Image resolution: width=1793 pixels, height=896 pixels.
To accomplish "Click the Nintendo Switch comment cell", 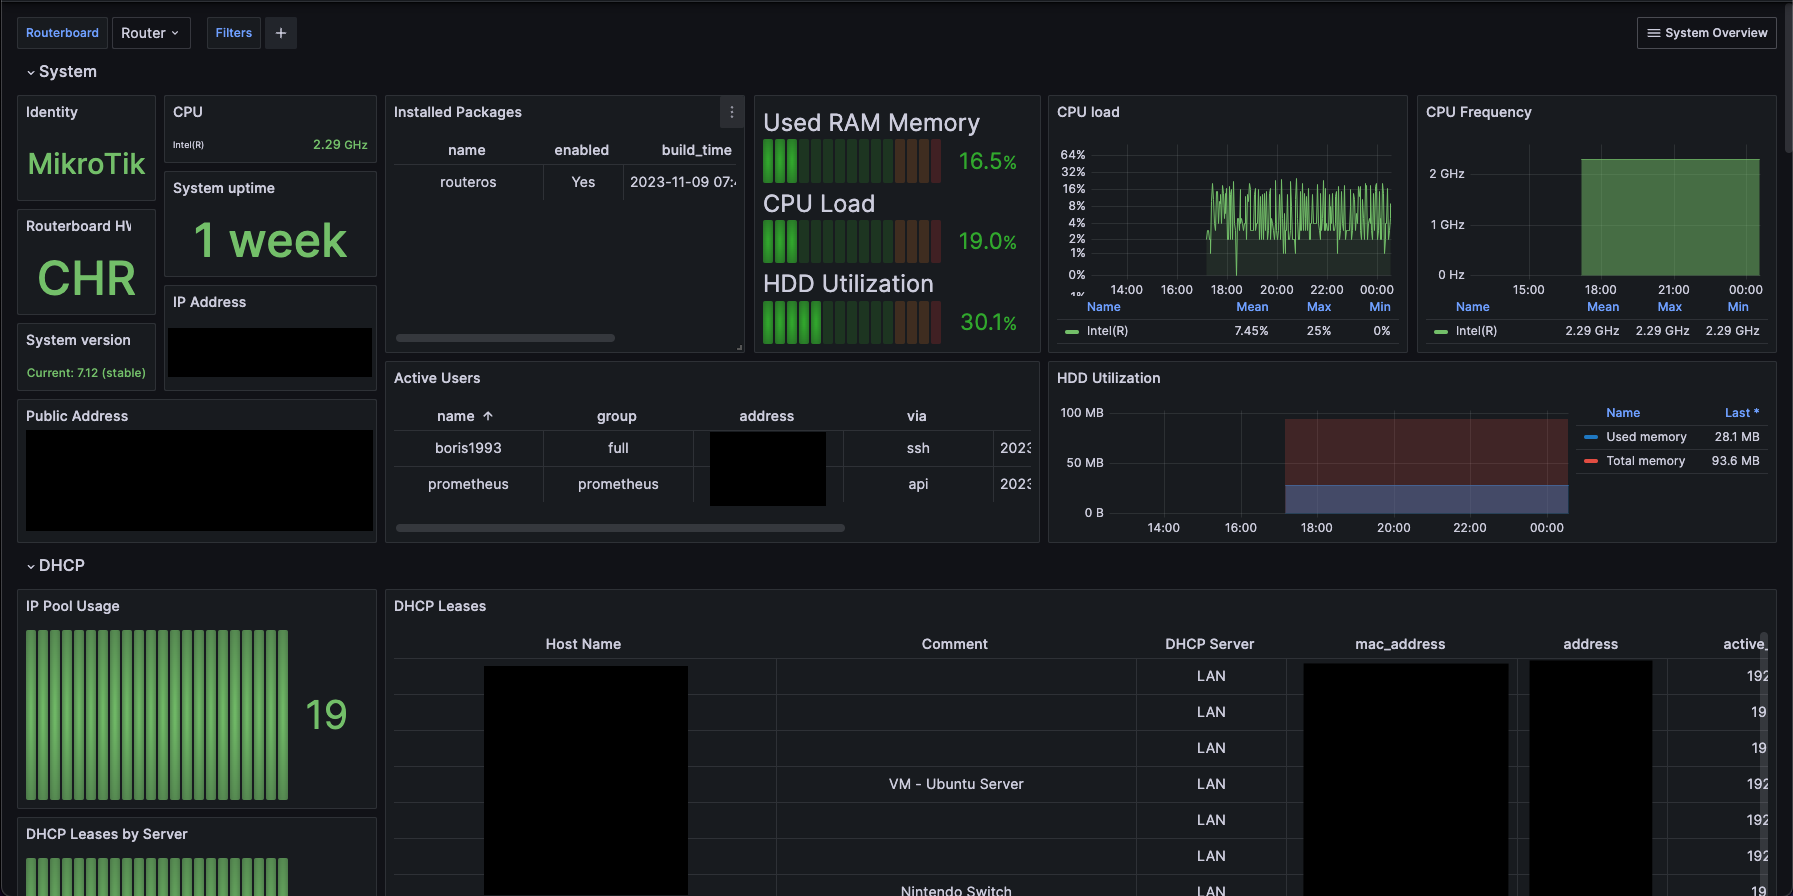I will point(956,890).
